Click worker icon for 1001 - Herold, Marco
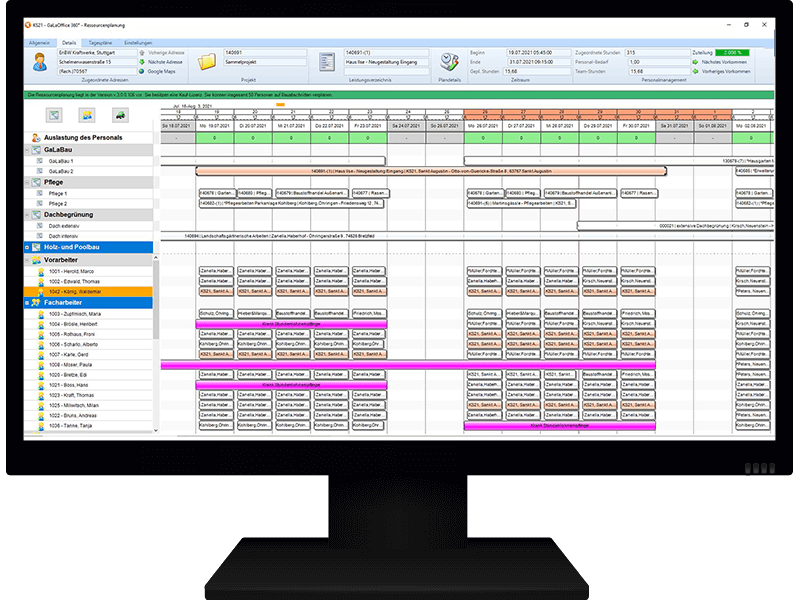Image resolution: width=800 pixels, height=600 pixels. [41, 271]
